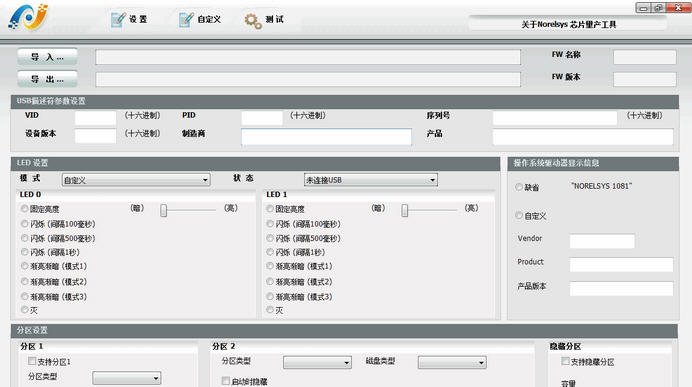This screenshot has width=692, height=387.
Task: Open the 设置 tab
Action: [129, 19]
